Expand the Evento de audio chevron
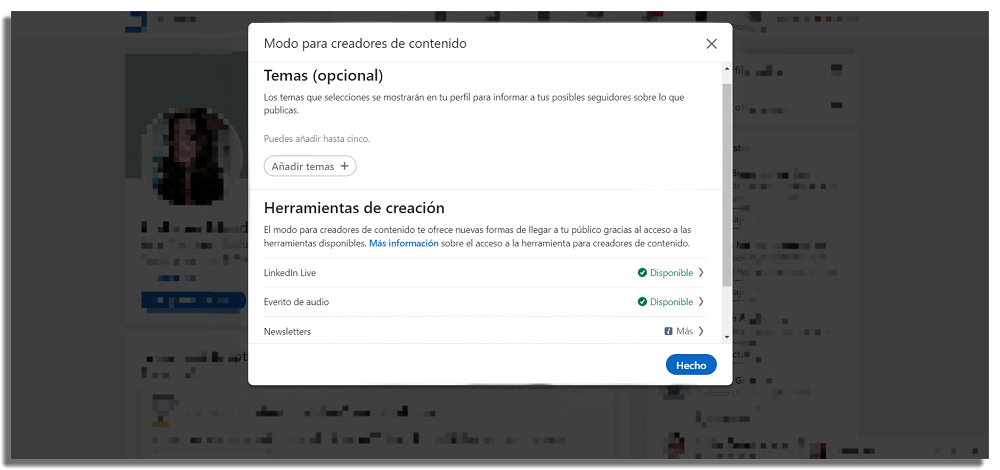The image size is (1000, 470). coord(701,302)
